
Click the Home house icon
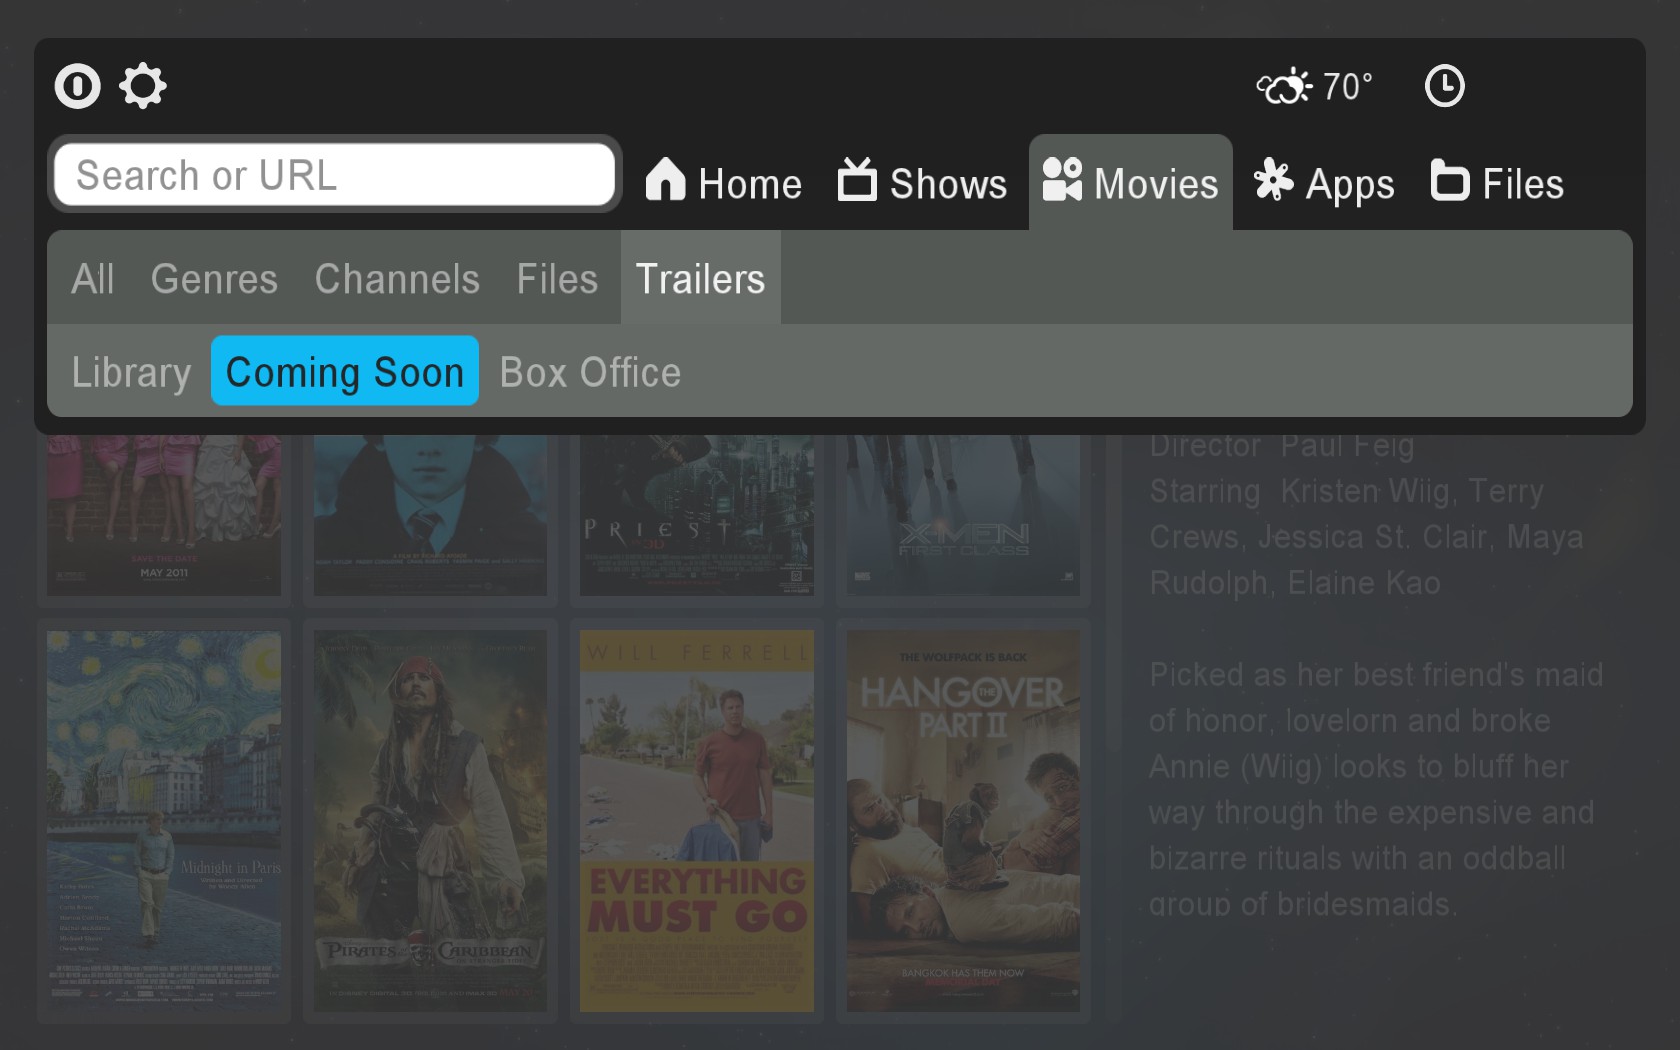pos(665,180)
